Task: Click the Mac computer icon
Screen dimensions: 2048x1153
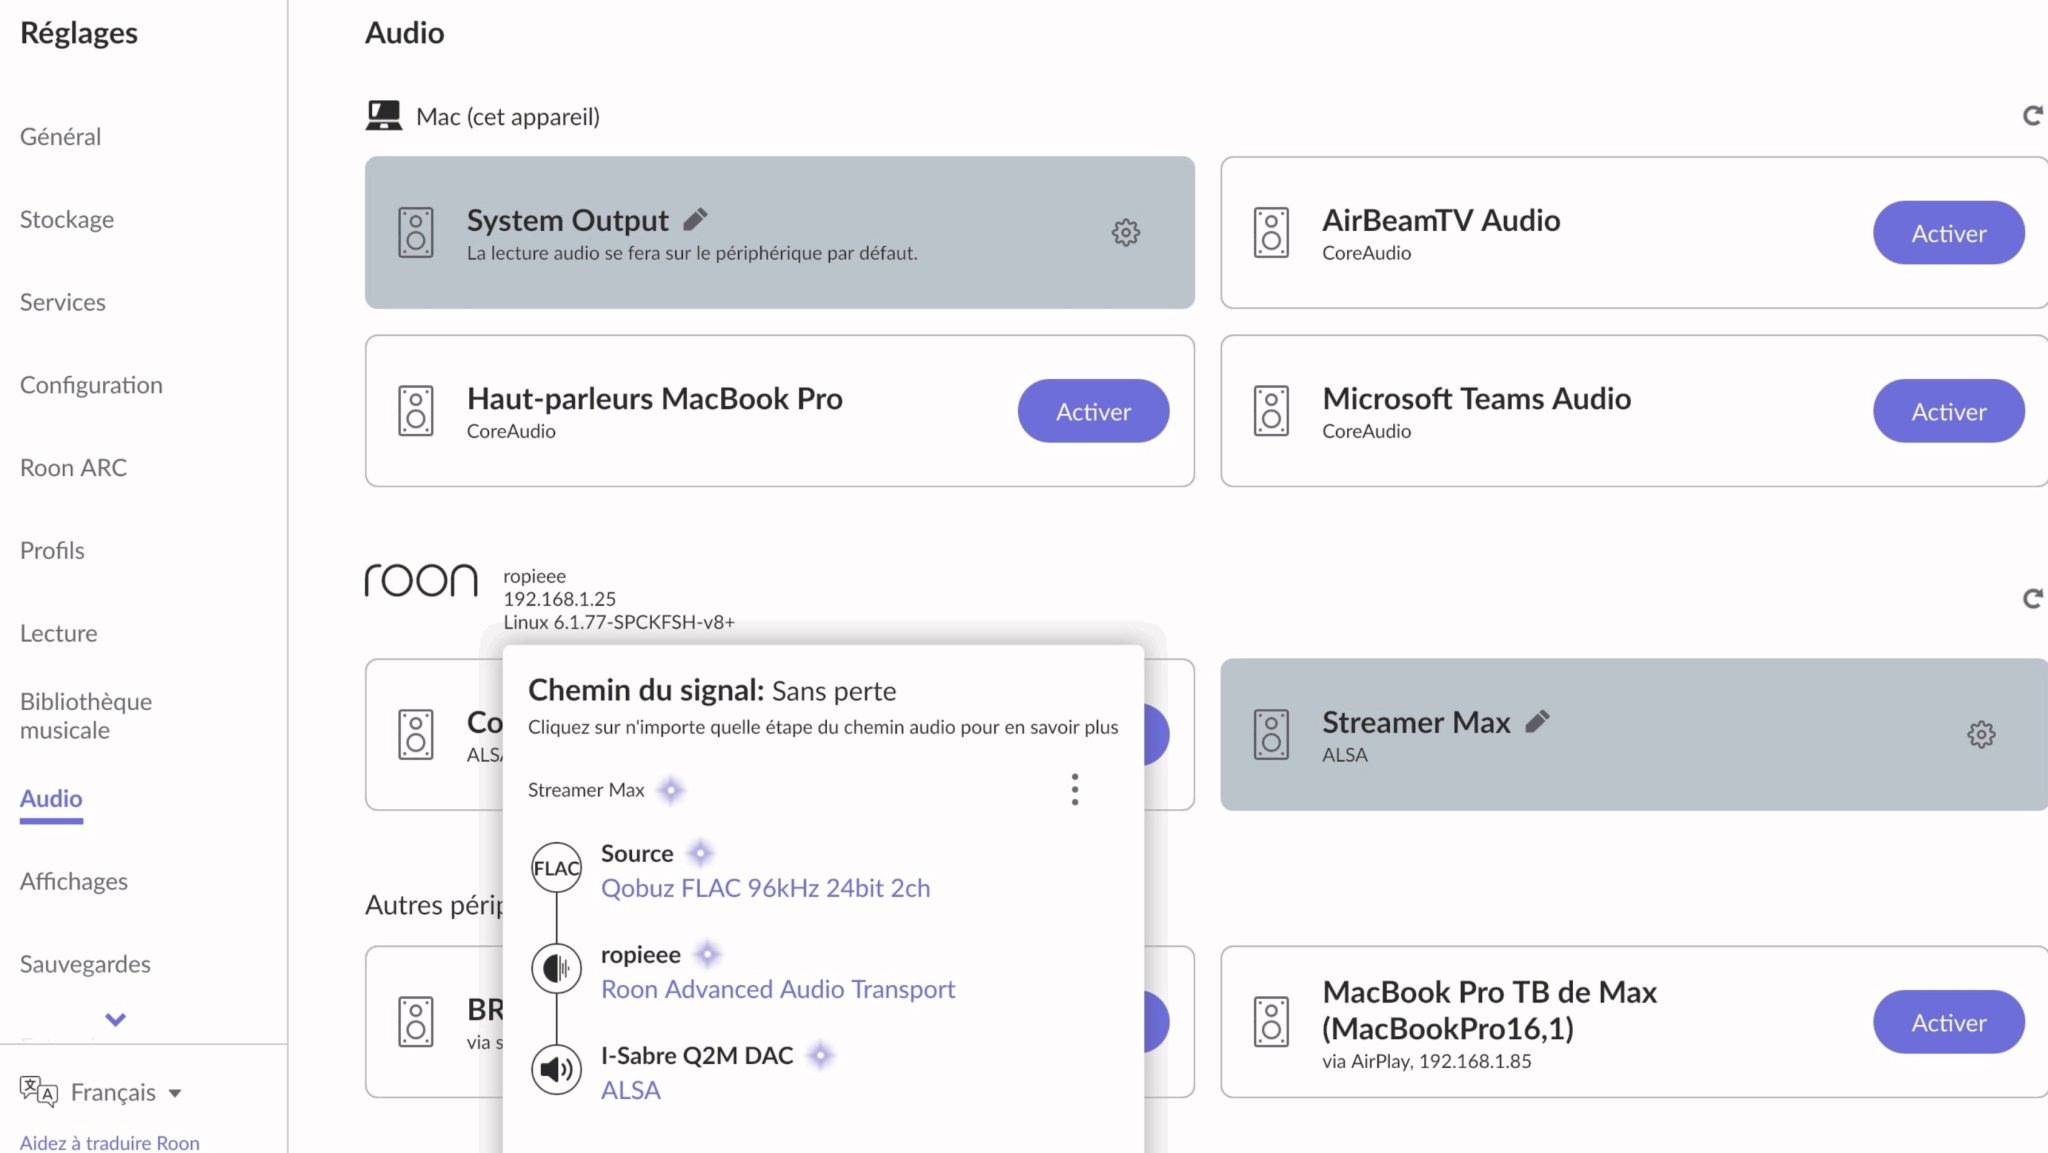Action: (384, 116)
